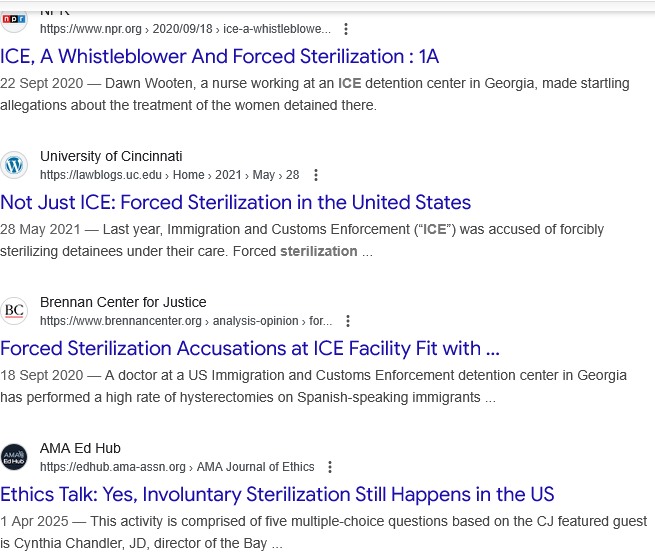Screen dimensions: 655x556
Task: Click the NPR result snippet about Dawn Wooten
Action: (x=315, y=94)
